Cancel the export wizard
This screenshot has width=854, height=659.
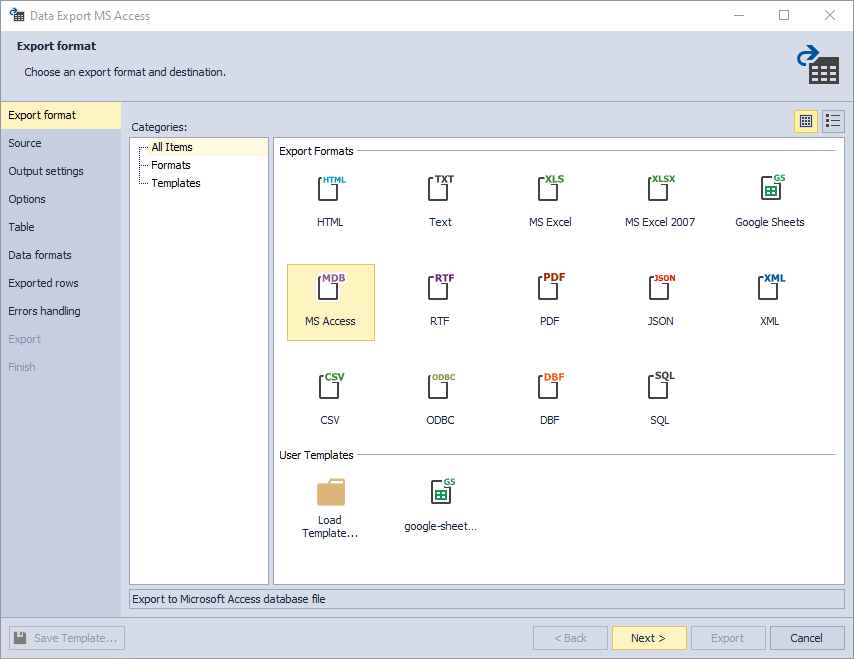point(806,637)
